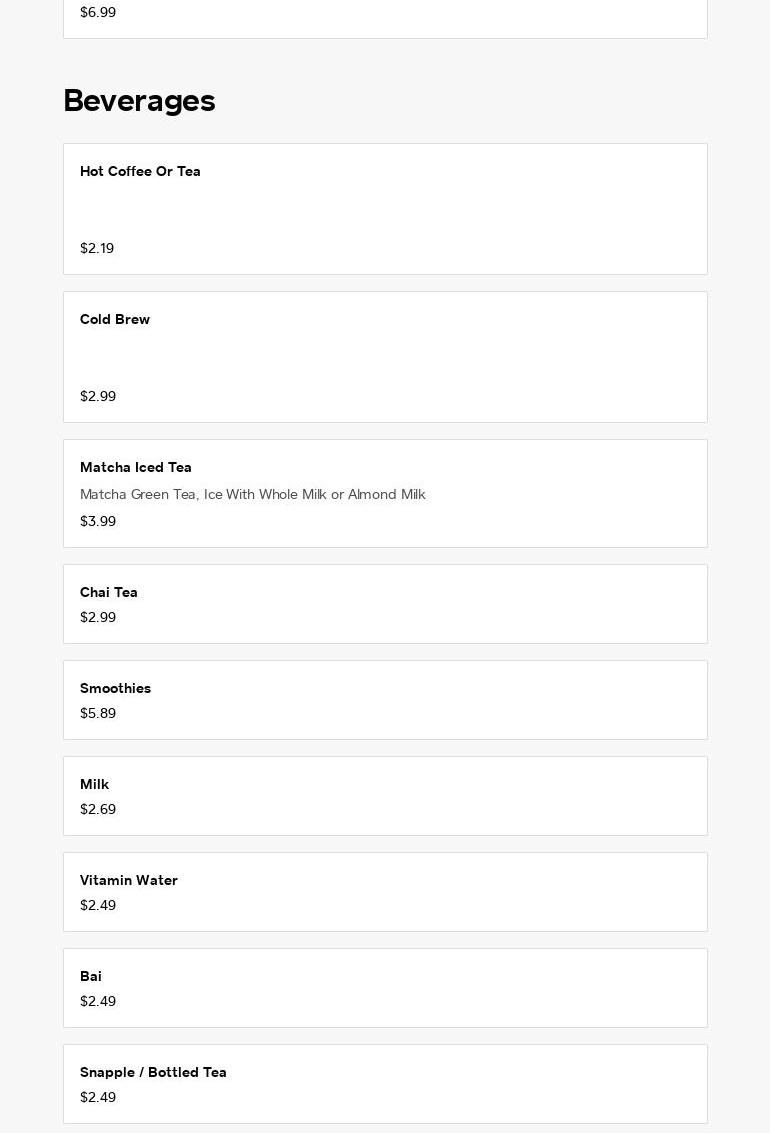Click the $2.19 Hot Coffee price
The height and width of the screenshot is (1133, 770).
point(97,249)
